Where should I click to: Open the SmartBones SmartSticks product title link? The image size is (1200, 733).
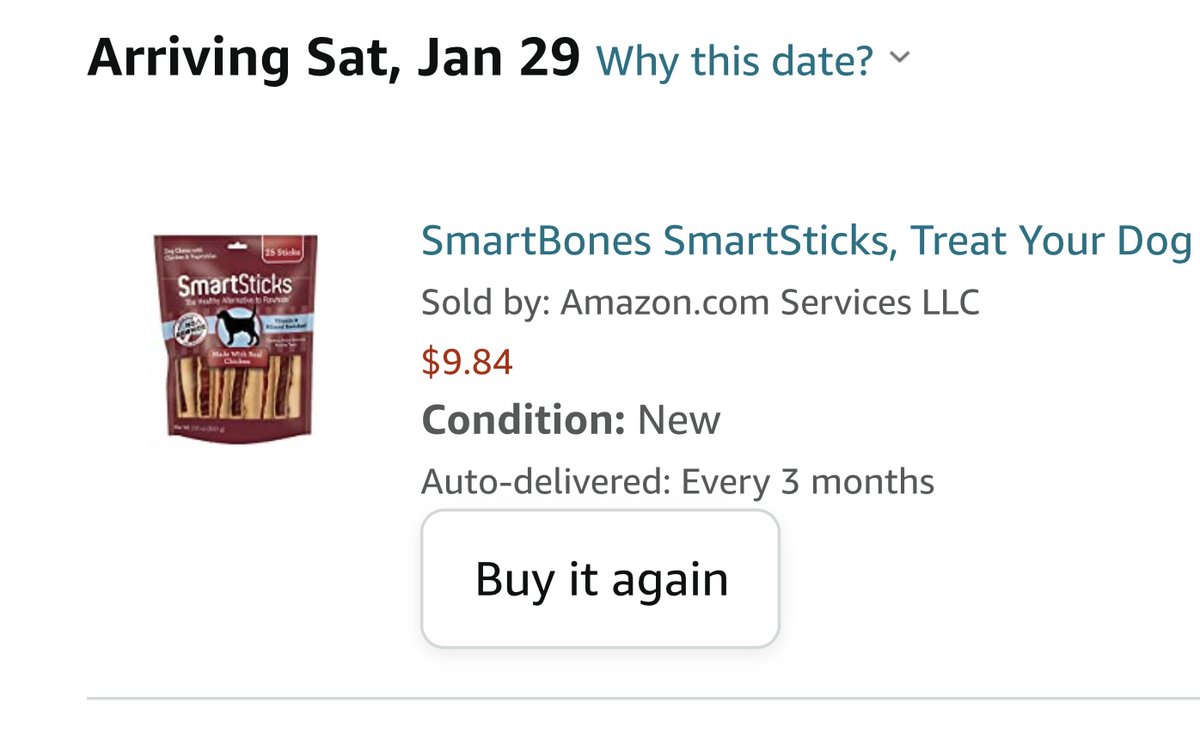pyautogui.click(x=805, y=241)
